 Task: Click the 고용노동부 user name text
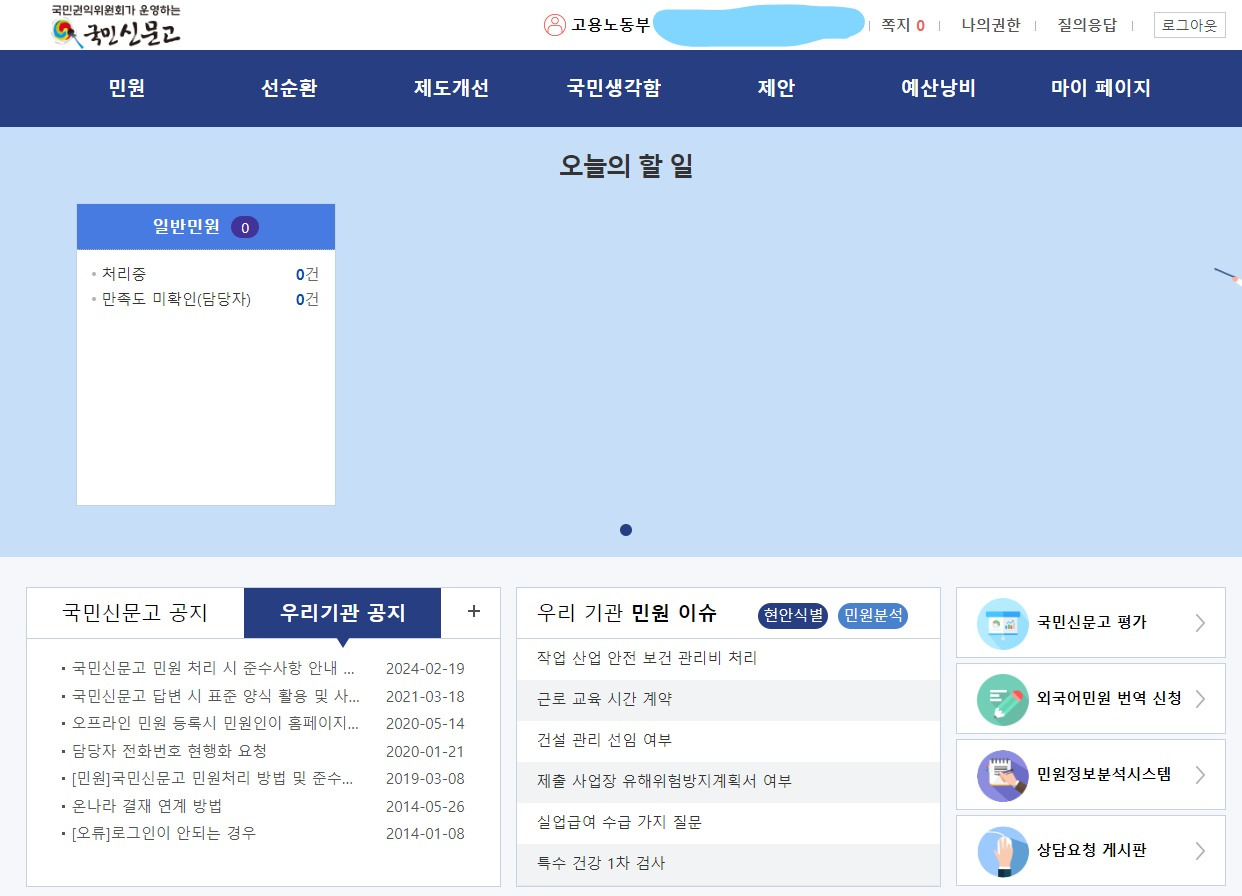610,26
